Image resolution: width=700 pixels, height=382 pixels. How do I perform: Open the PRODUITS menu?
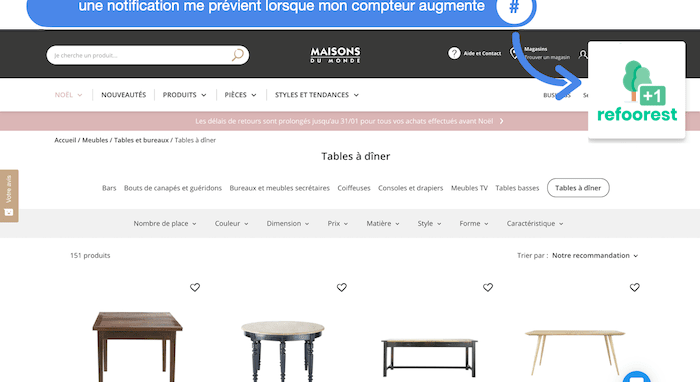coord(184,95)
